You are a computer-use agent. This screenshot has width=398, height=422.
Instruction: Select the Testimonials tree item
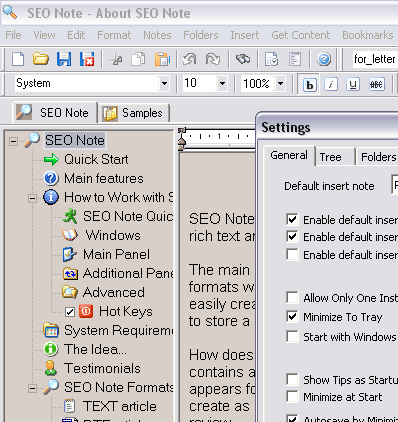click(x=102, y=368)
